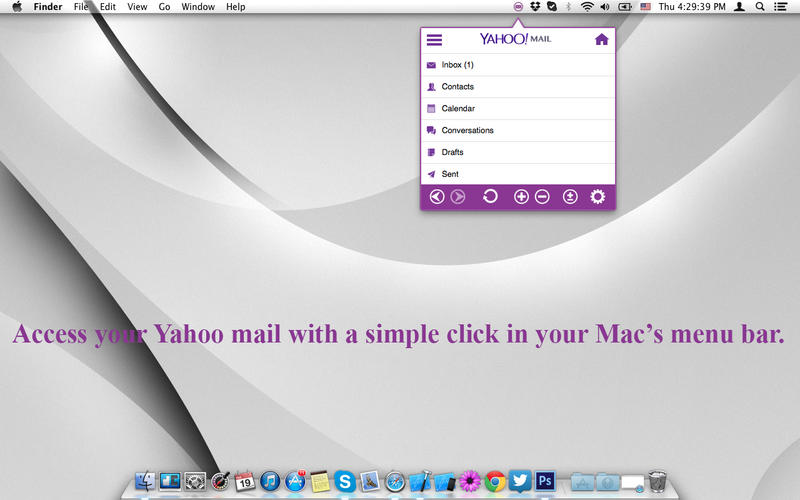Open the Drafts folder
The width and height of the screenshot is (800, 500).
(518, 152)
